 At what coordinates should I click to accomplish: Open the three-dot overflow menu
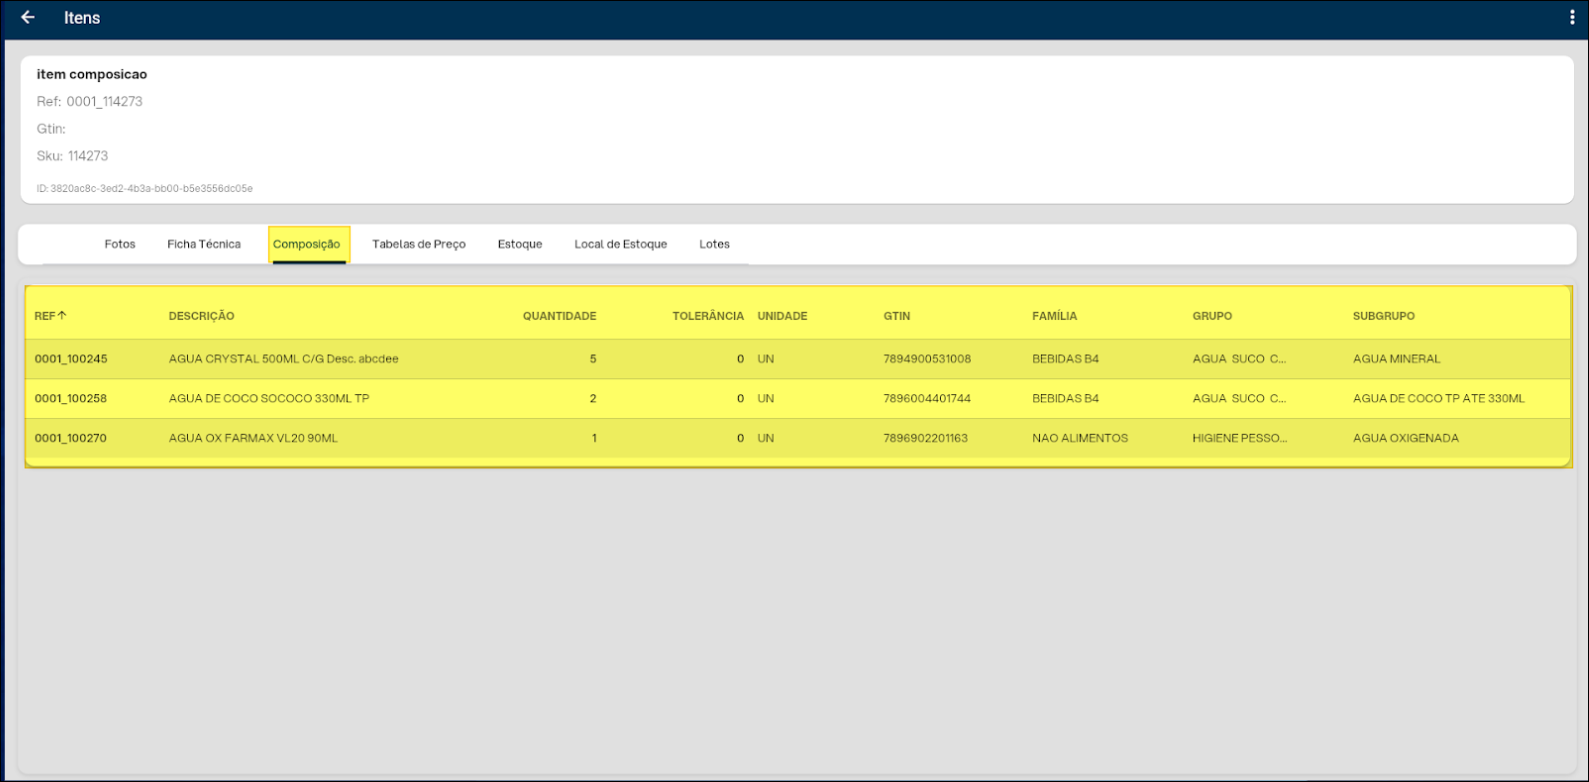(1572, 18)
